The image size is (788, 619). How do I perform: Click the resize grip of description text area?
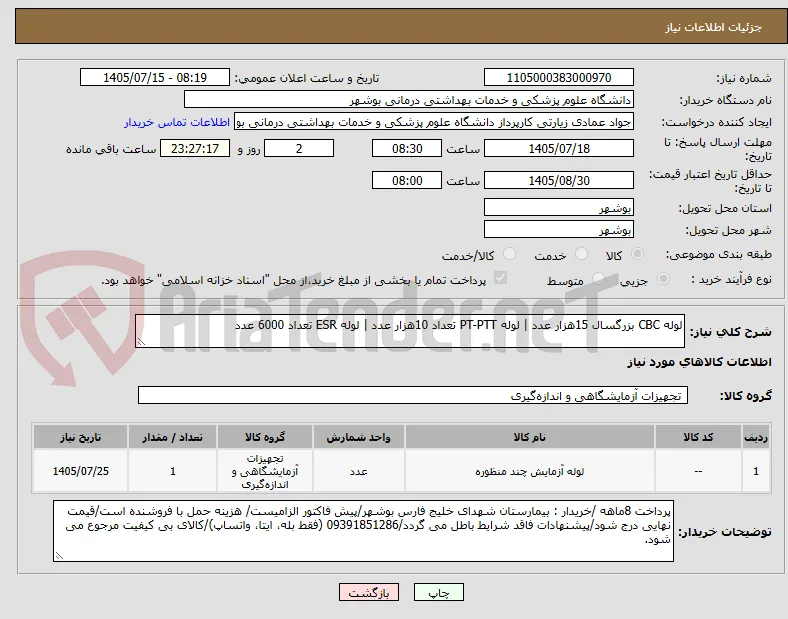(x=141, y=342)
